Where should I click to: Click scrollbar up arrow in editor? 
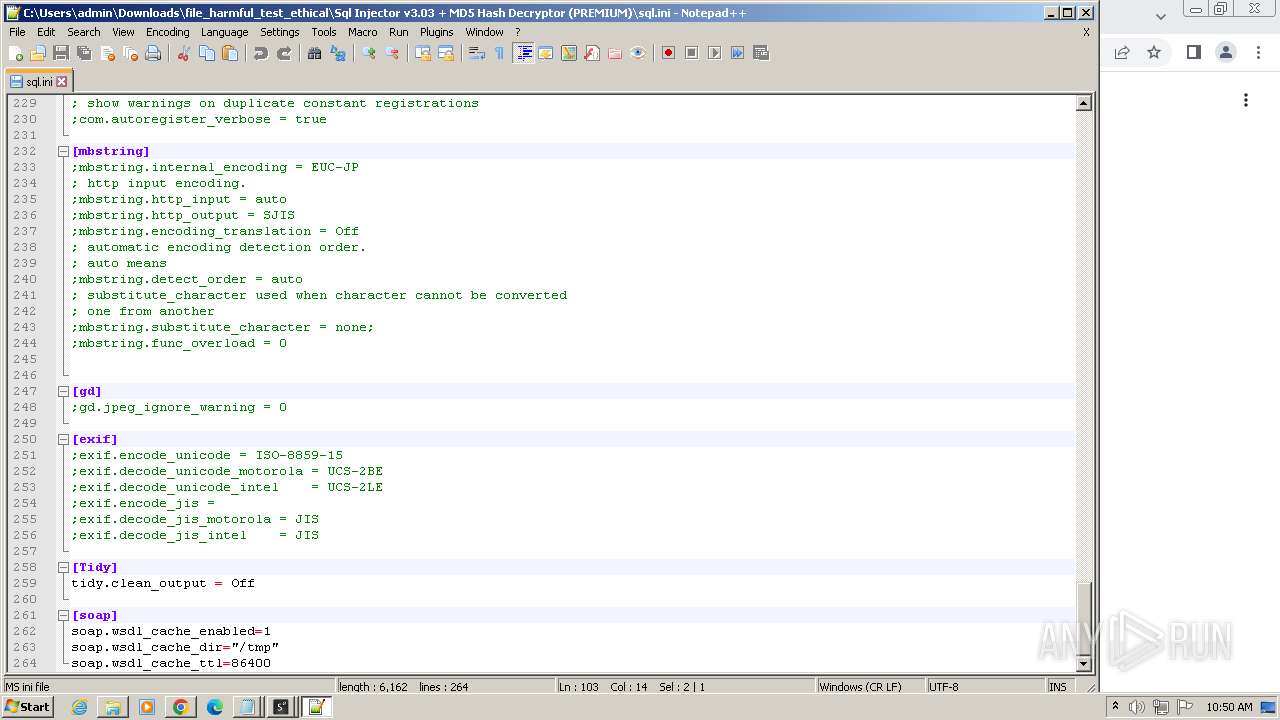[x=1083, y=103]
